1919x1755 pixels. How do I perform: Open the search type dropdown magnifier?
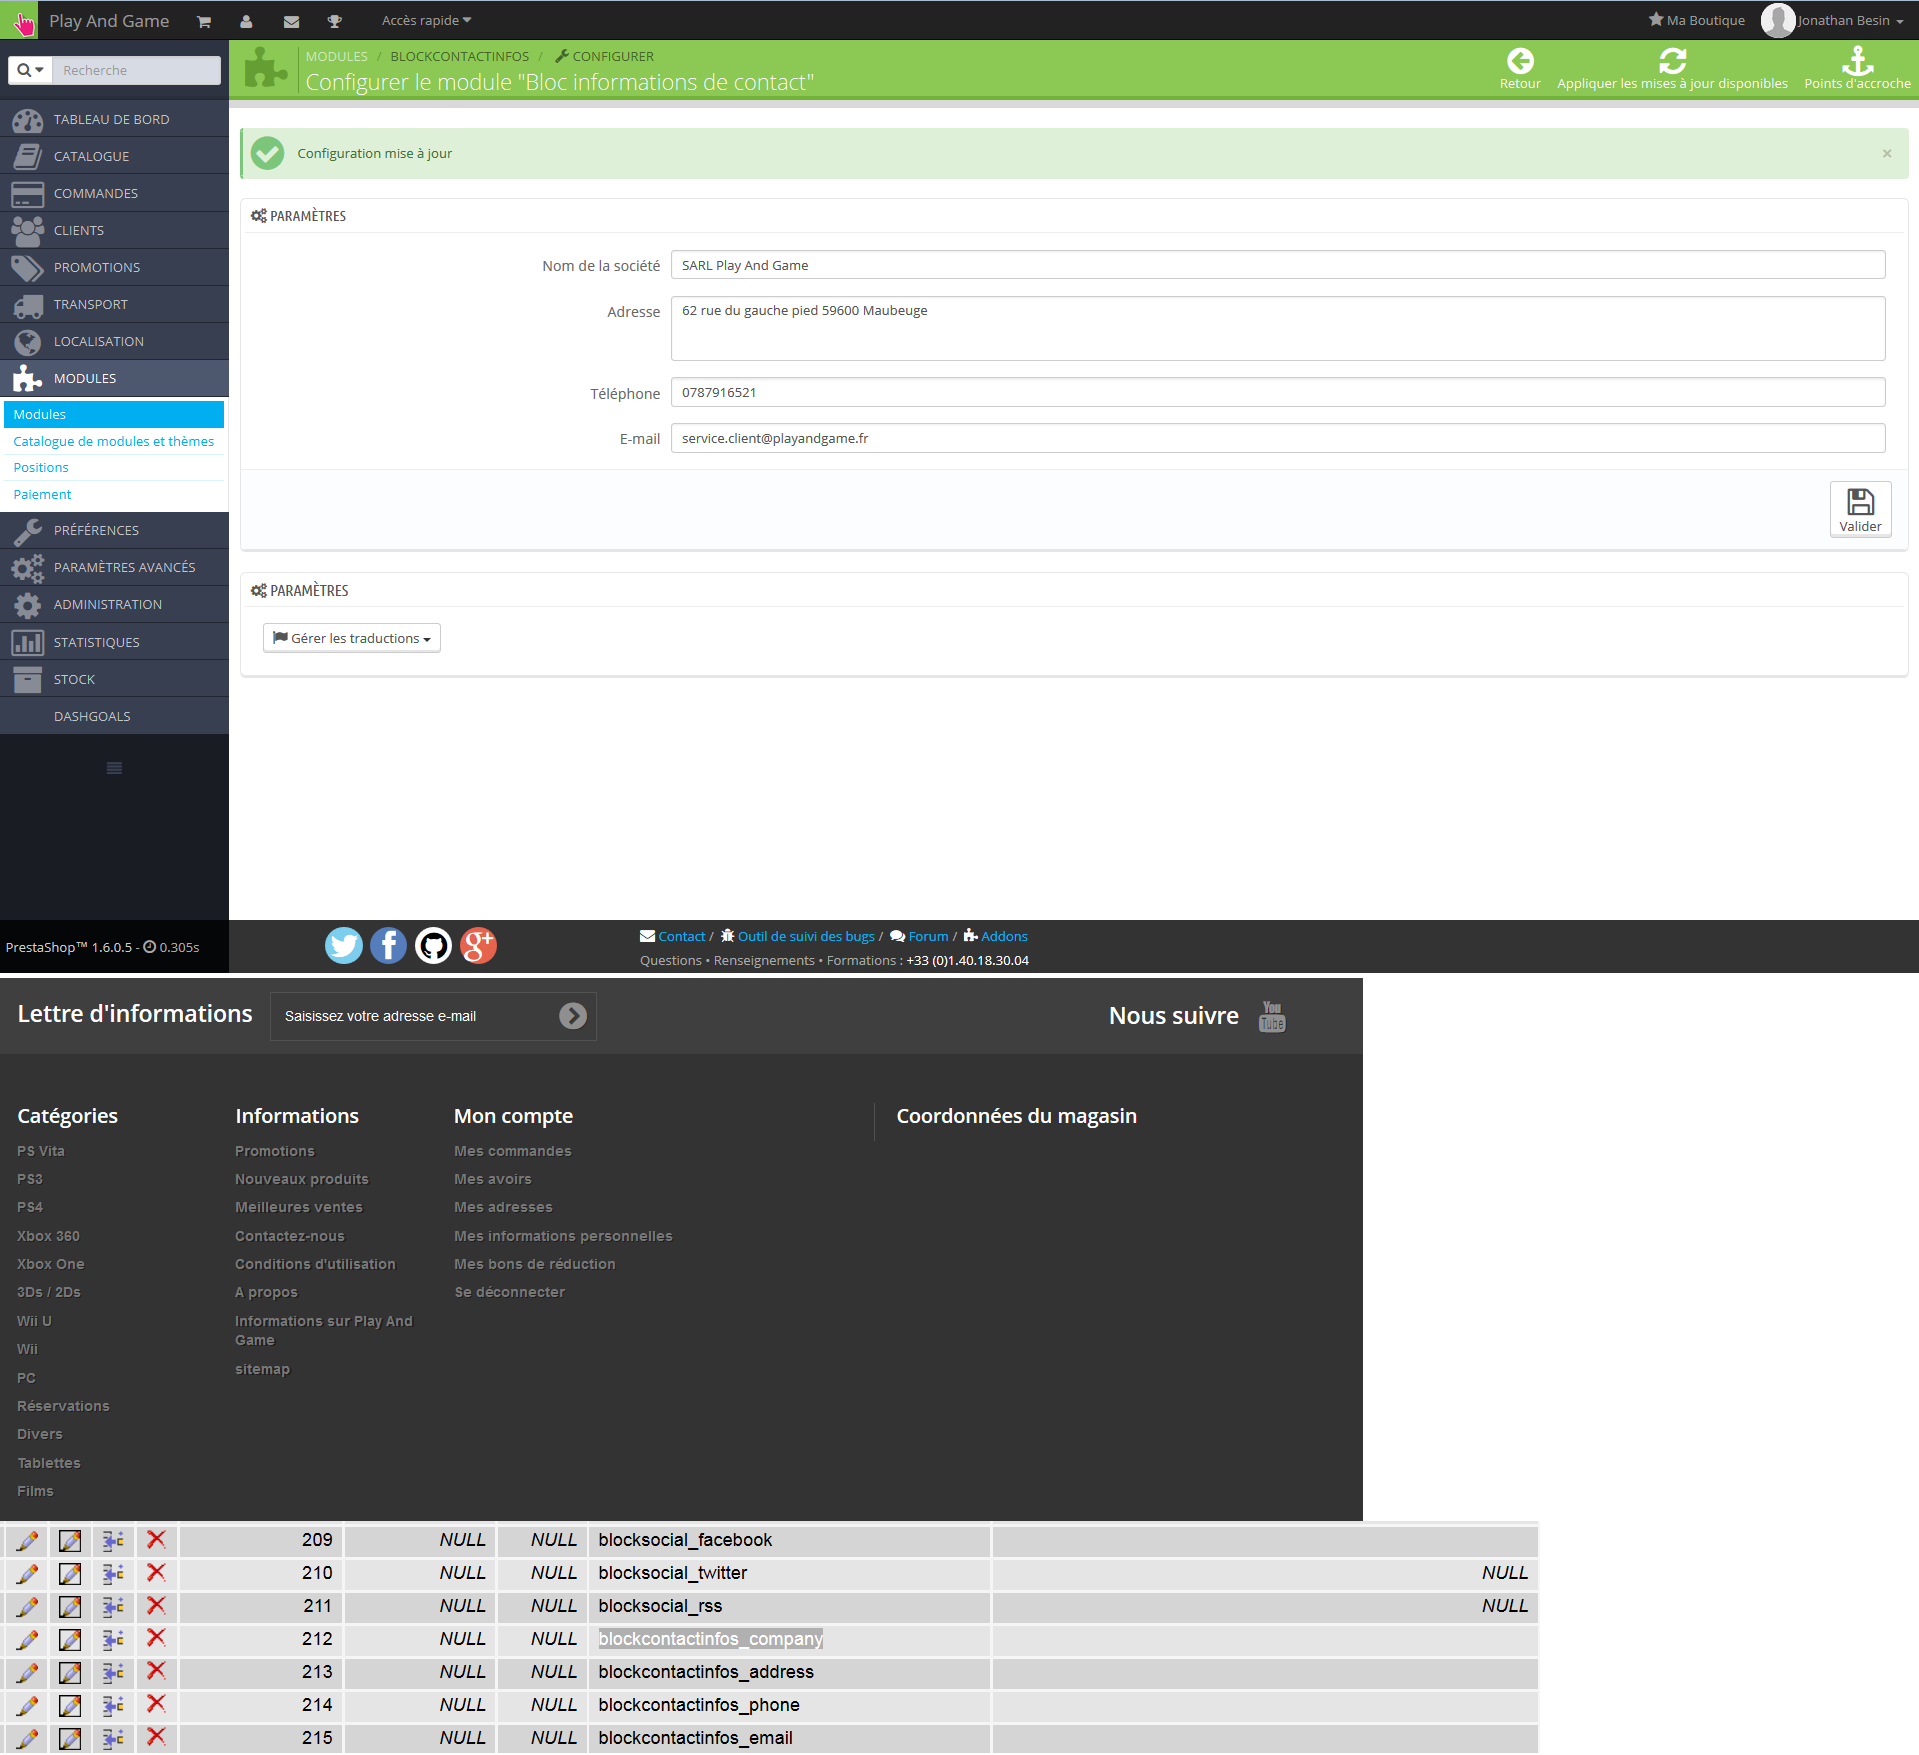click(30, 70)
